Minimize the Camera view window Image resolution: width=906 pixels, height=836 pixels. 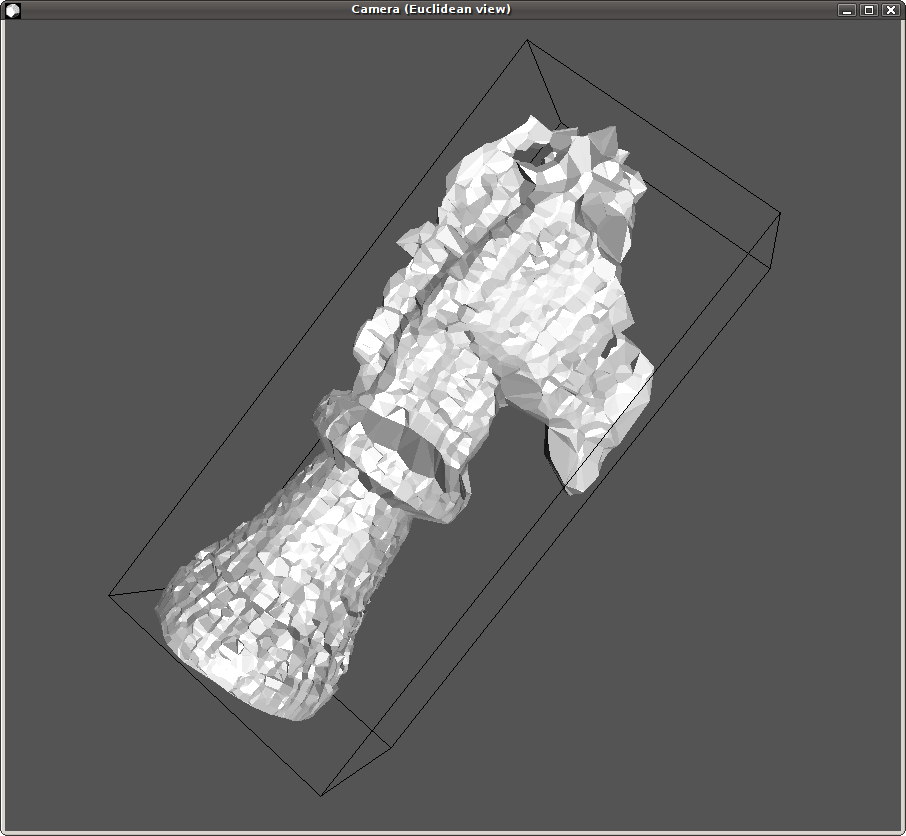coord(847,10)
